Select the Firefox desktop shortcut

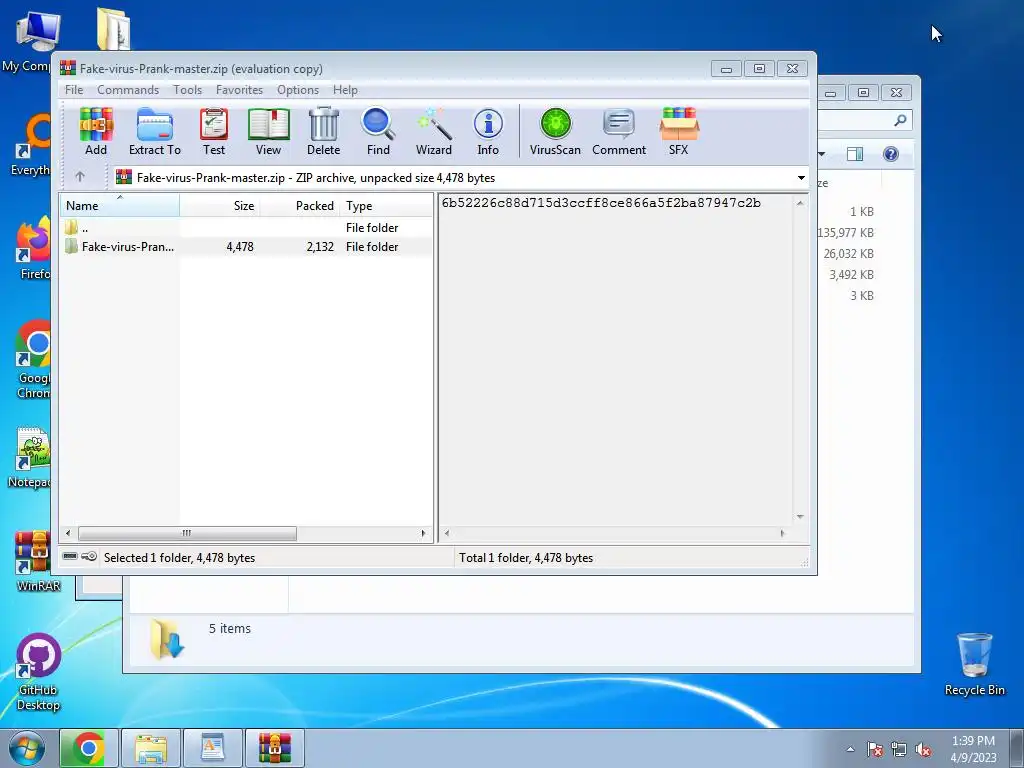[34, 249]
